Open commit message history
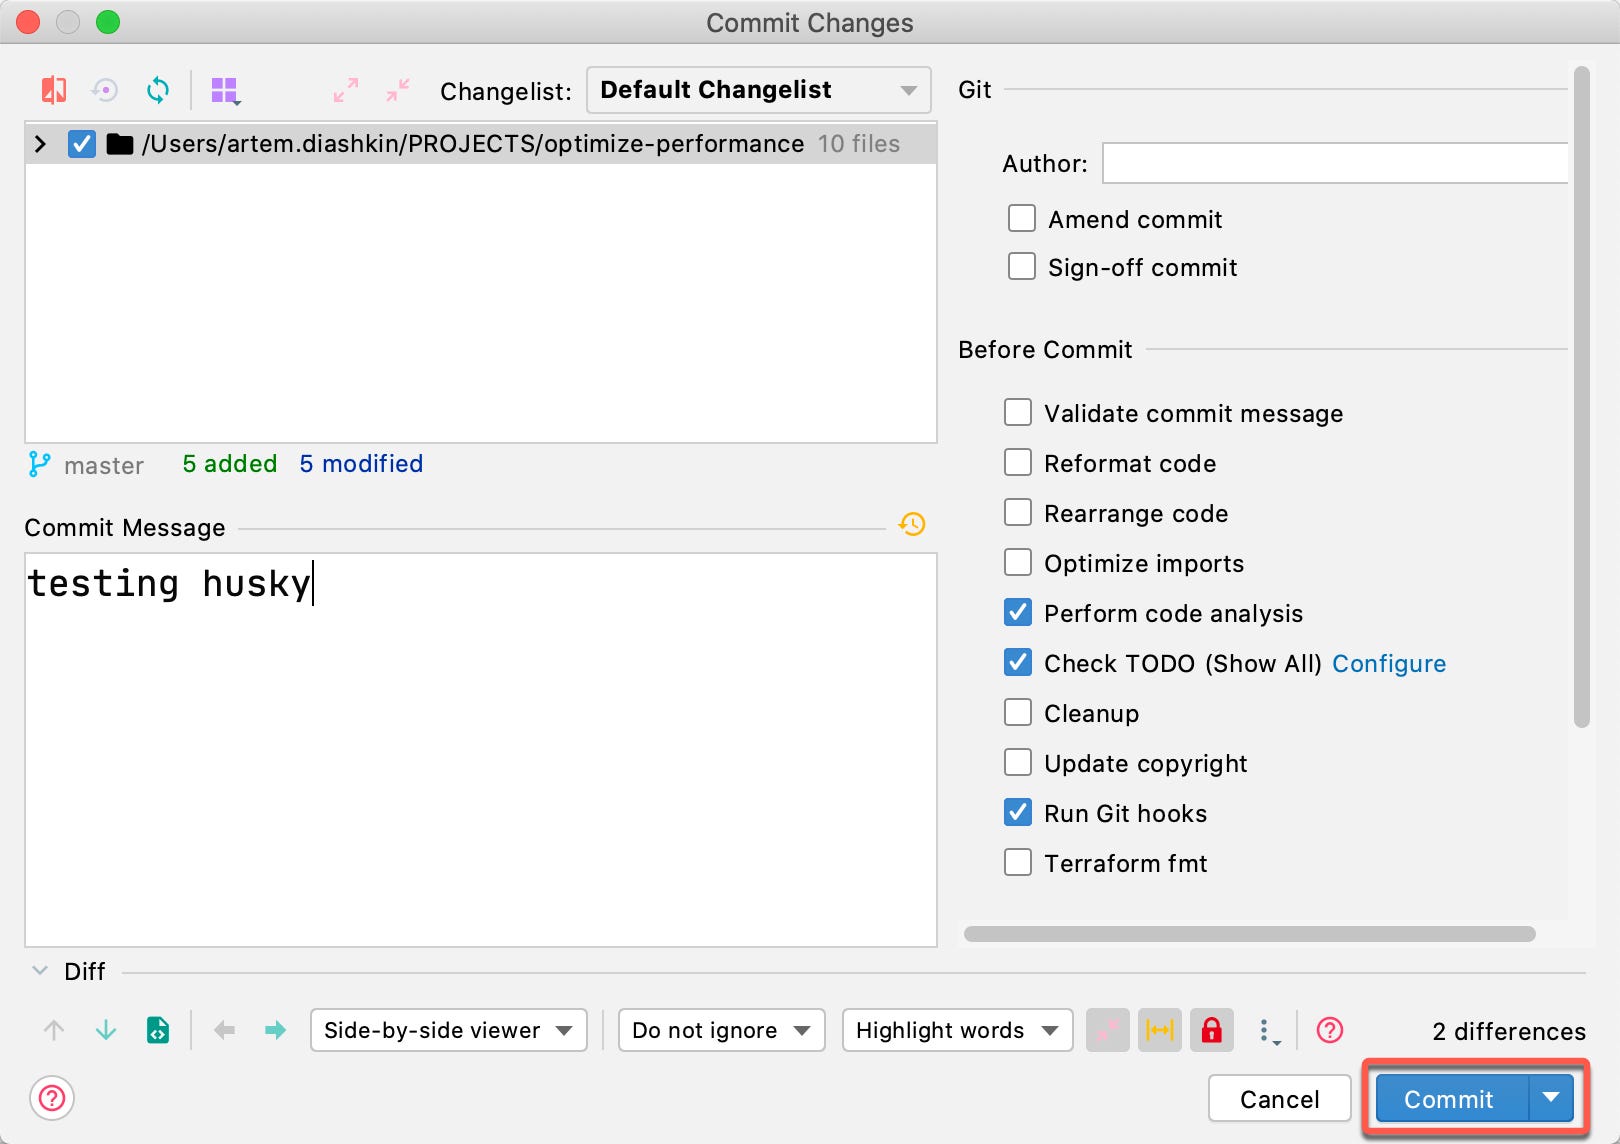1620x1144 pixels. click(x=911, y=525)
